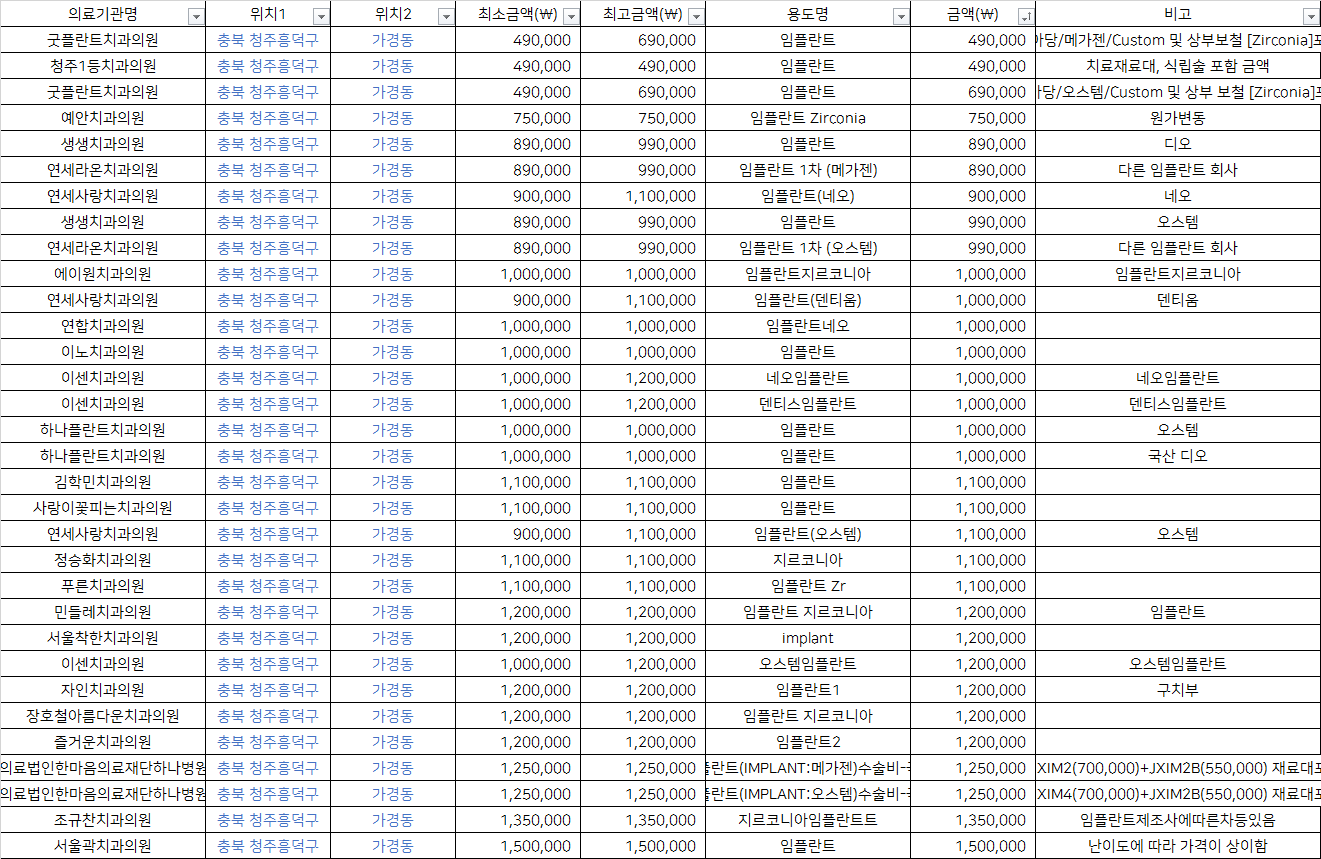Open 충북 청주흥덕구 link in 푸른치과의원 row
The height and width of the screenshot is (859, 1321).
pyautogui.click(x=267, y=586)
